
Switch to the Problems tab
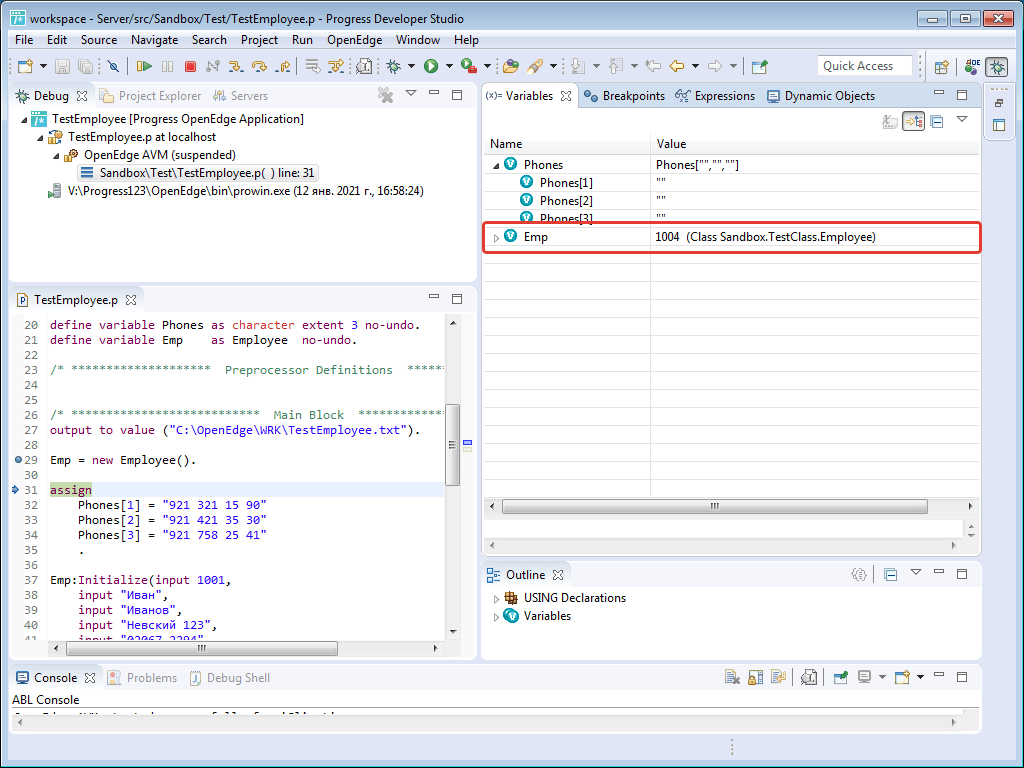[142, 678]
